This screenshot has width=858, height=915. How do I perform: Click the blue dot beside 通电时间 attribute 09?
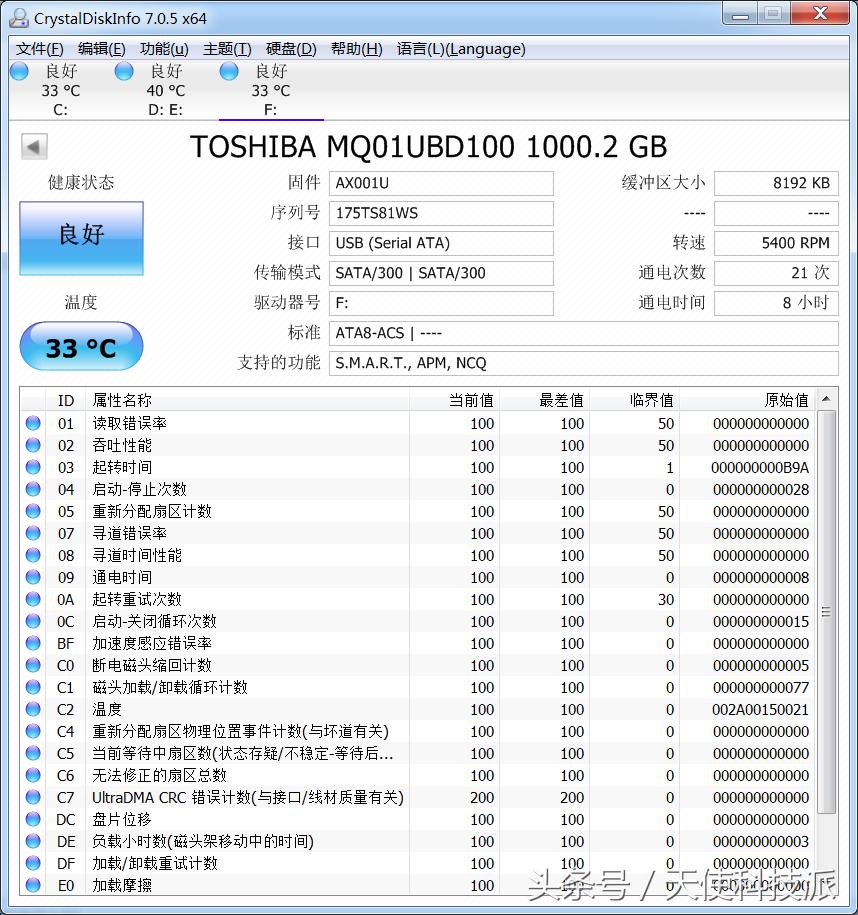[x=32, y=577]
